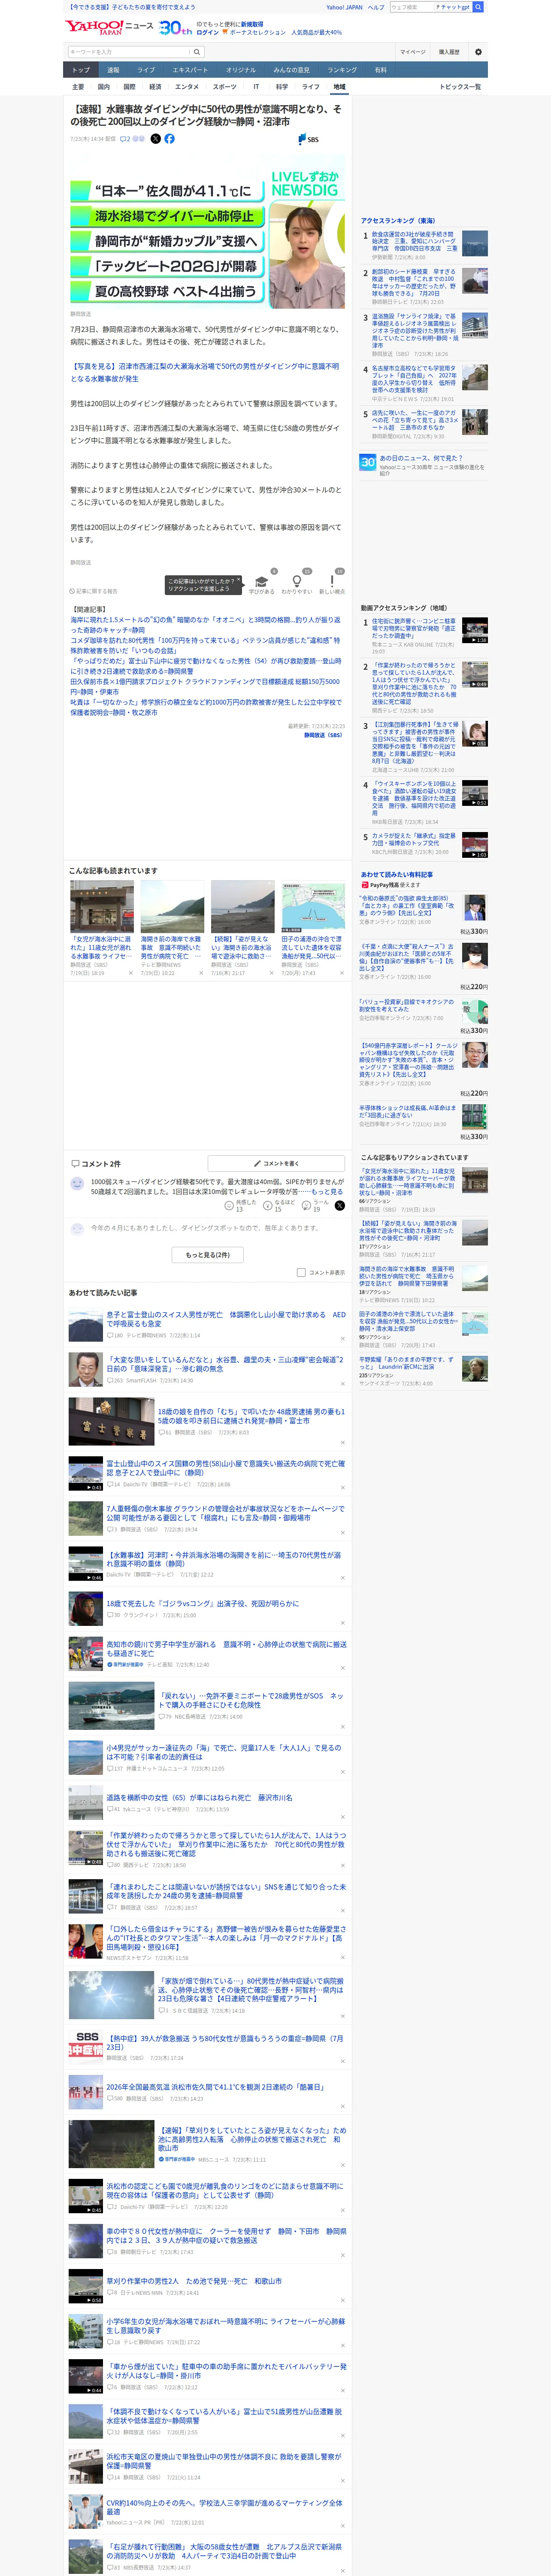The image size is (551, 2576).
Task: Expand first comment with 'もっと見る' link
Action: 327,1191
